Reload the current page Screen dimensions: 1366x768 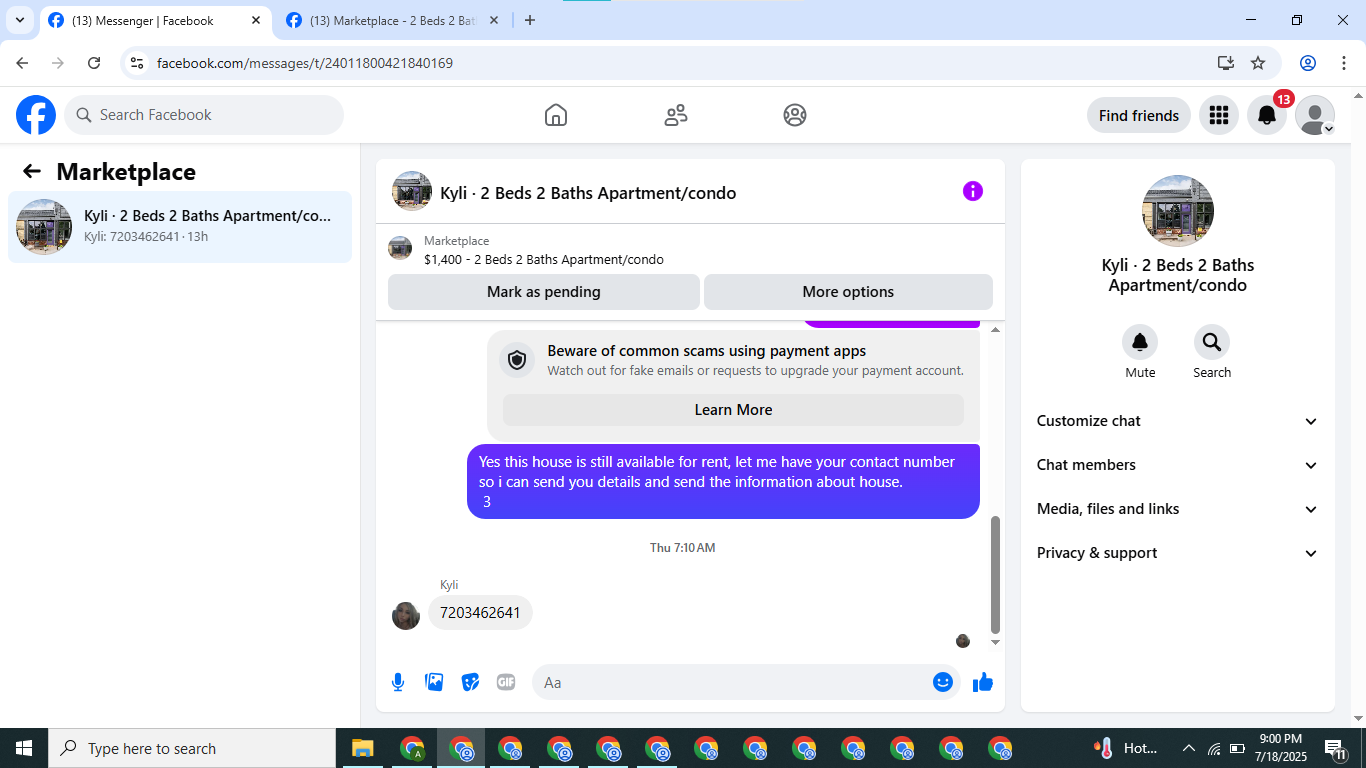tap(94, 63)
